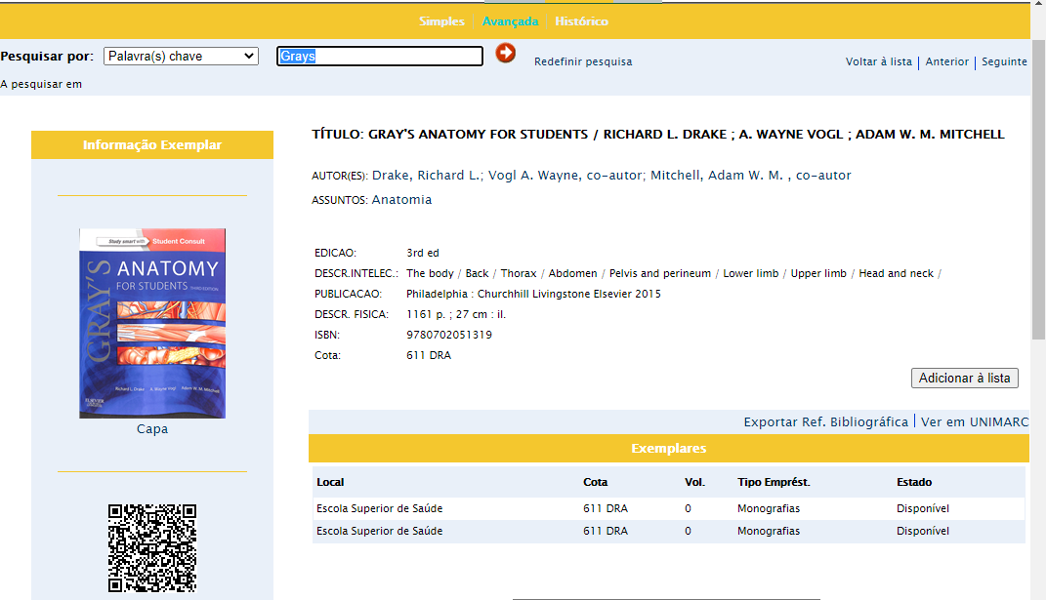Click the Capa link under cover
The width and height of the screenshot is (1046, 600).
click(x=152, y=429)
